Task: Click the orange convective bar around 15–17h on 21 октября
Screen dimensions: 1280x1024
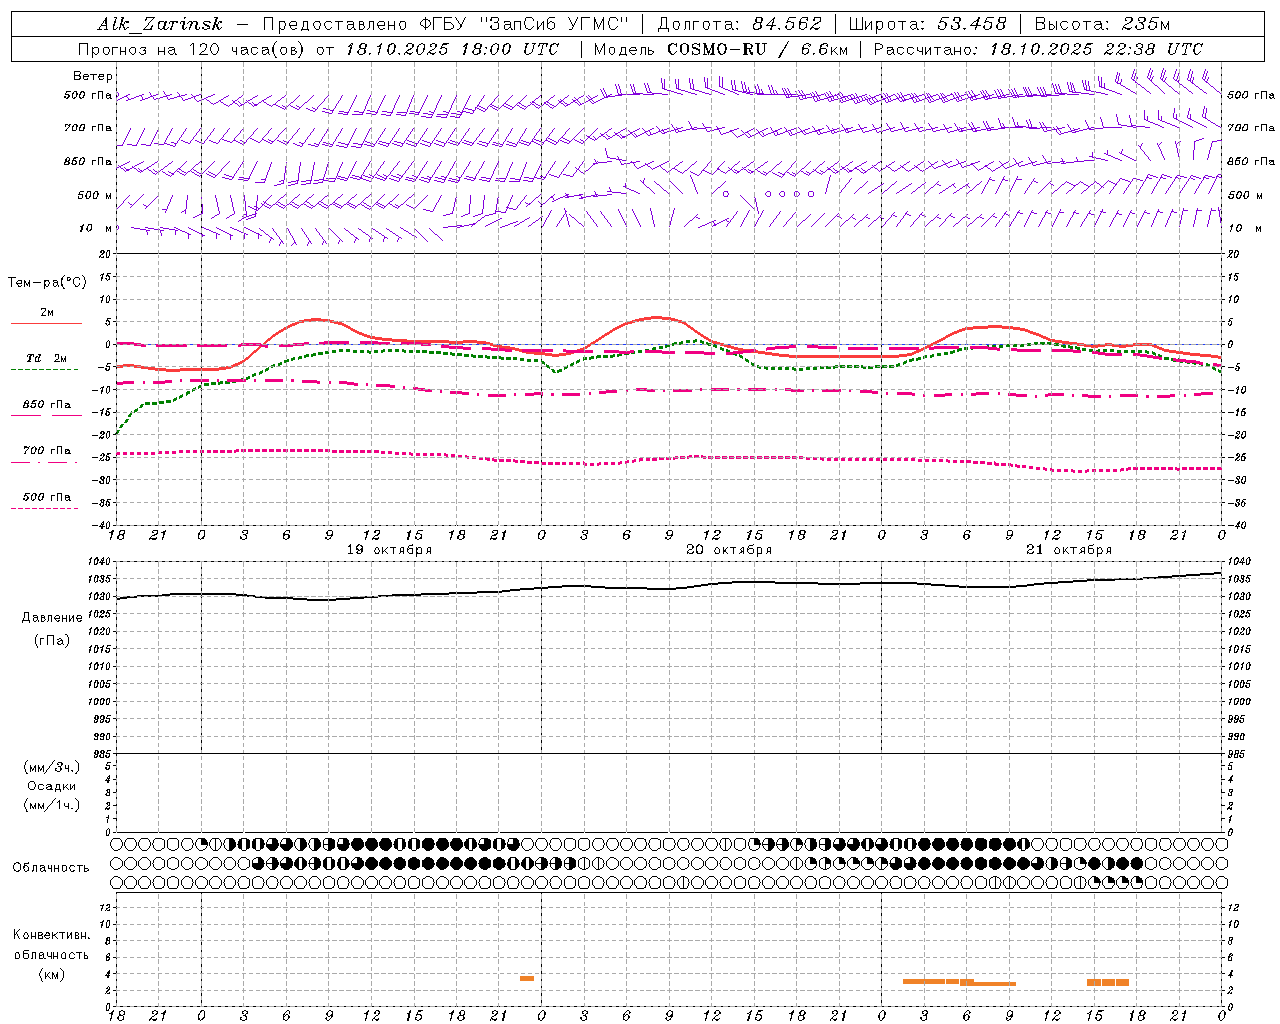Action: [x=1107, y=982]
